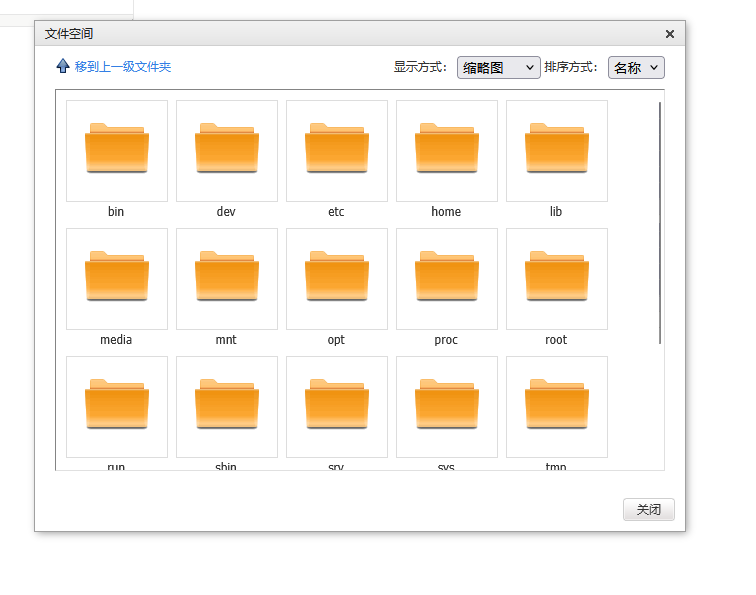756x595 pixels.
Task: Open the sbin folder thumbnail
Action: (227, 406)
